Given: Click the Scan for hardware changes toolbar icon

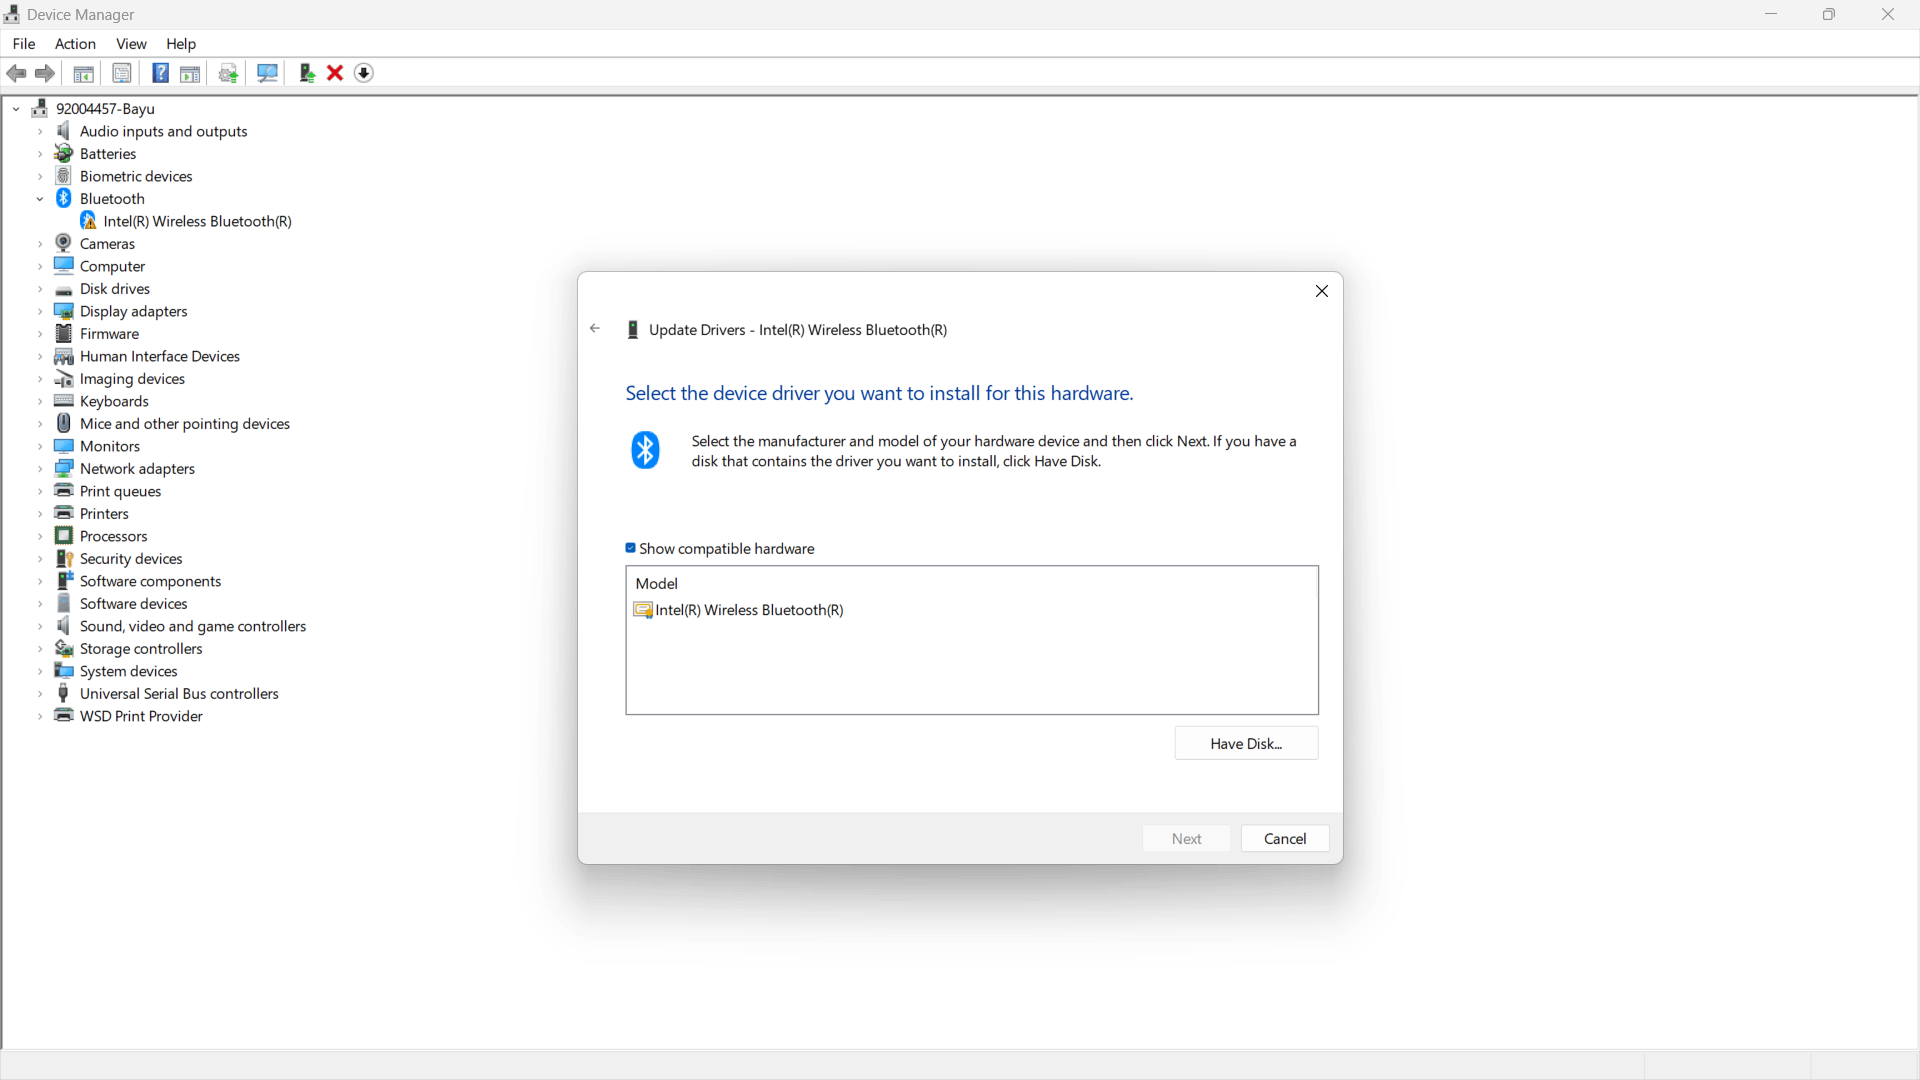Looking at the screenshot, I should coord(267,73).
